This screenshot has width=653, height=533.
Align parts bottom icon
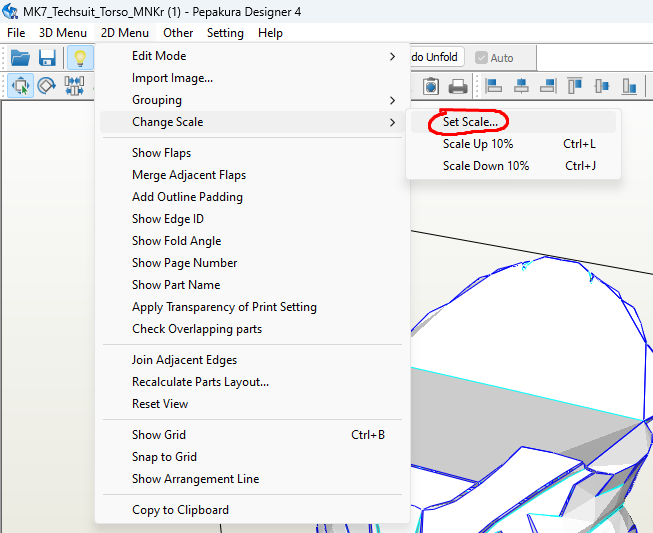[x=629, y=86]
